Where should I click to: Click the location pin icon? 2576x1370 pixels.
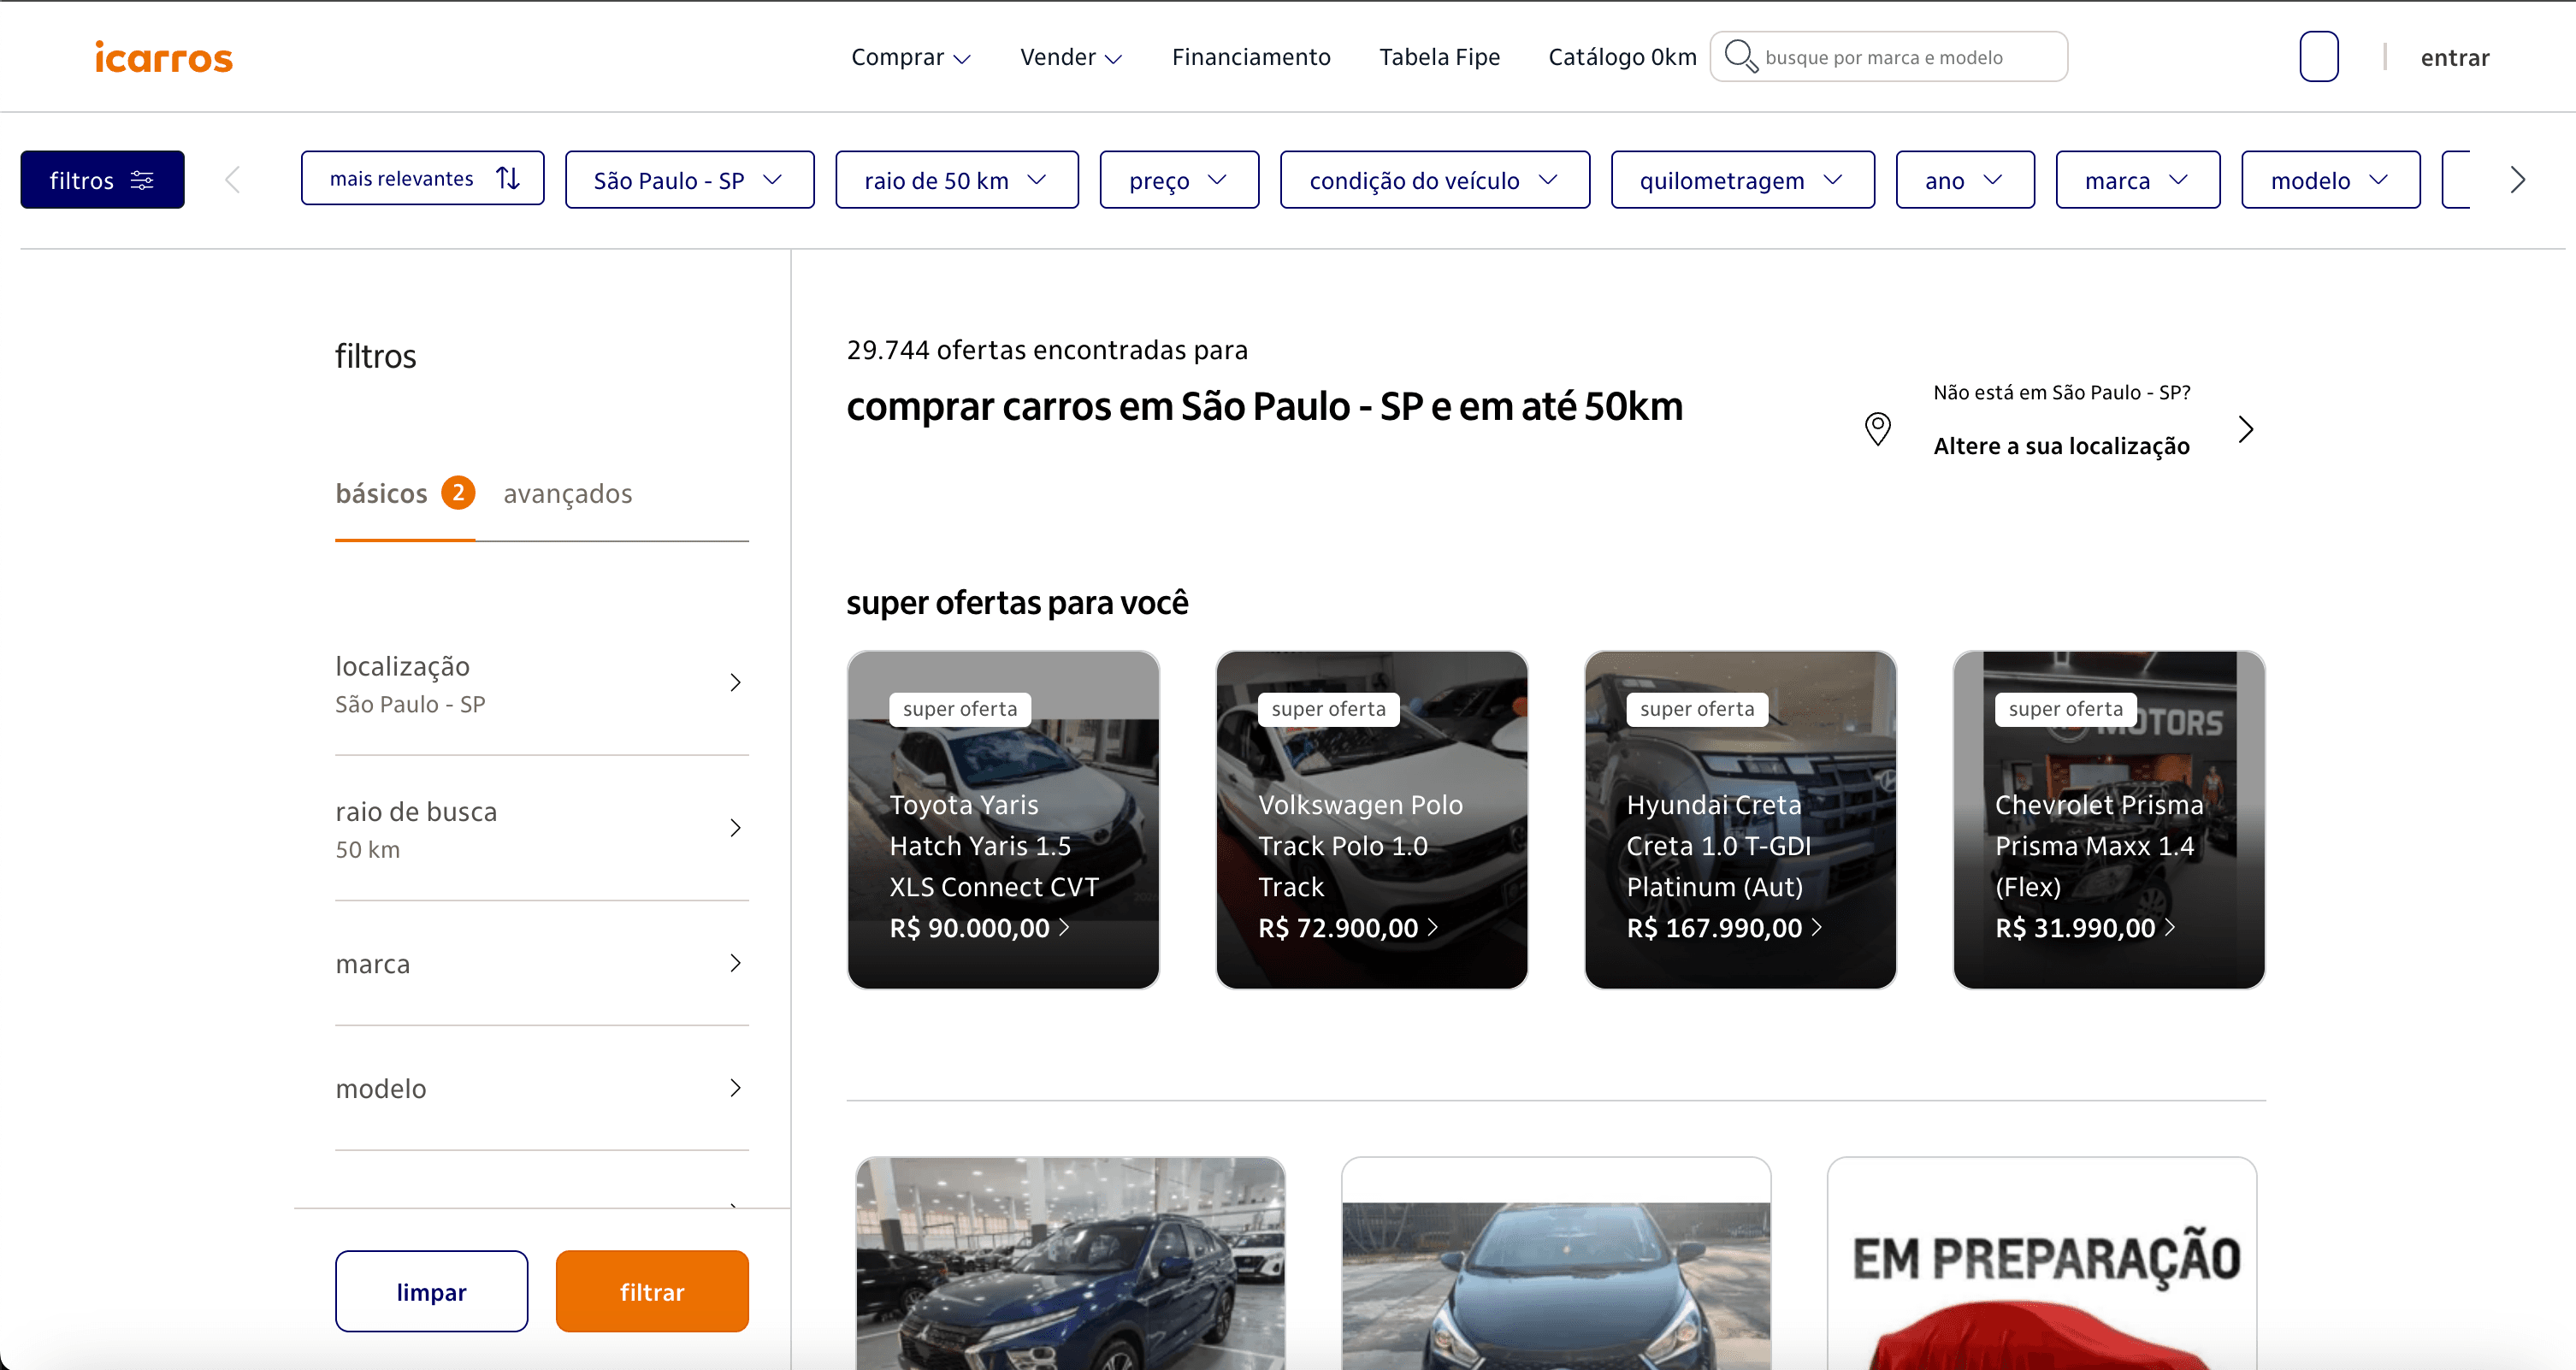[1878, 429]
